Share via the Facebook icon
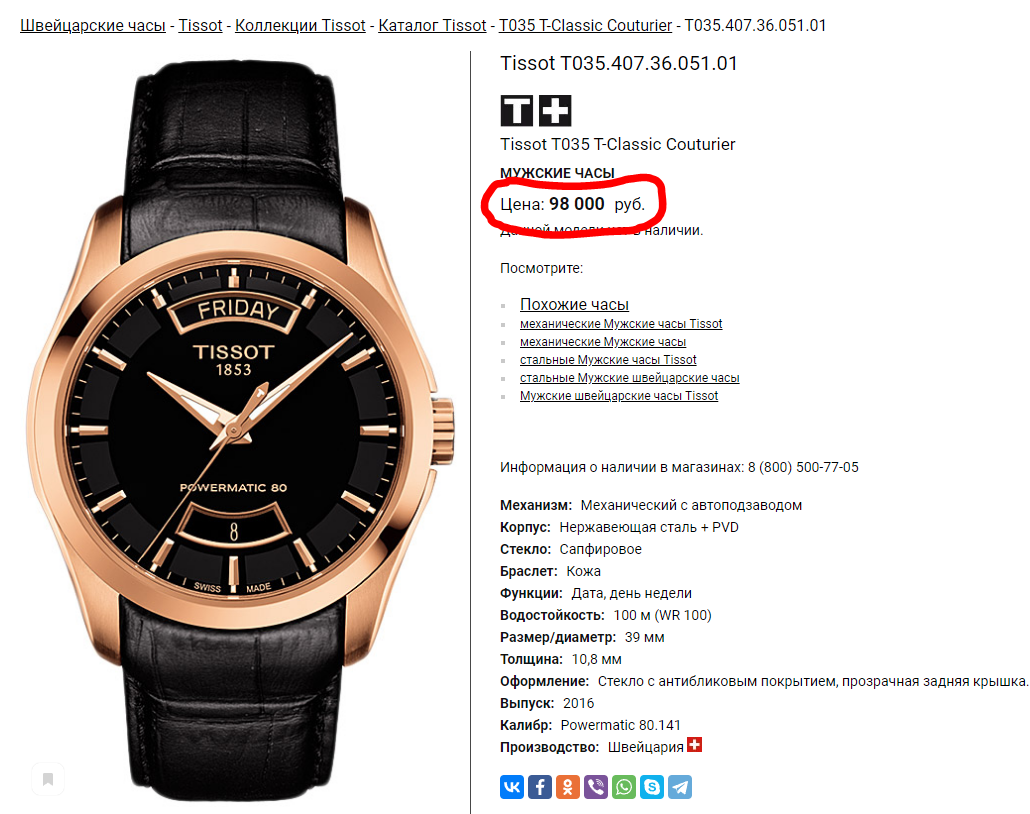 click(540, 786)
